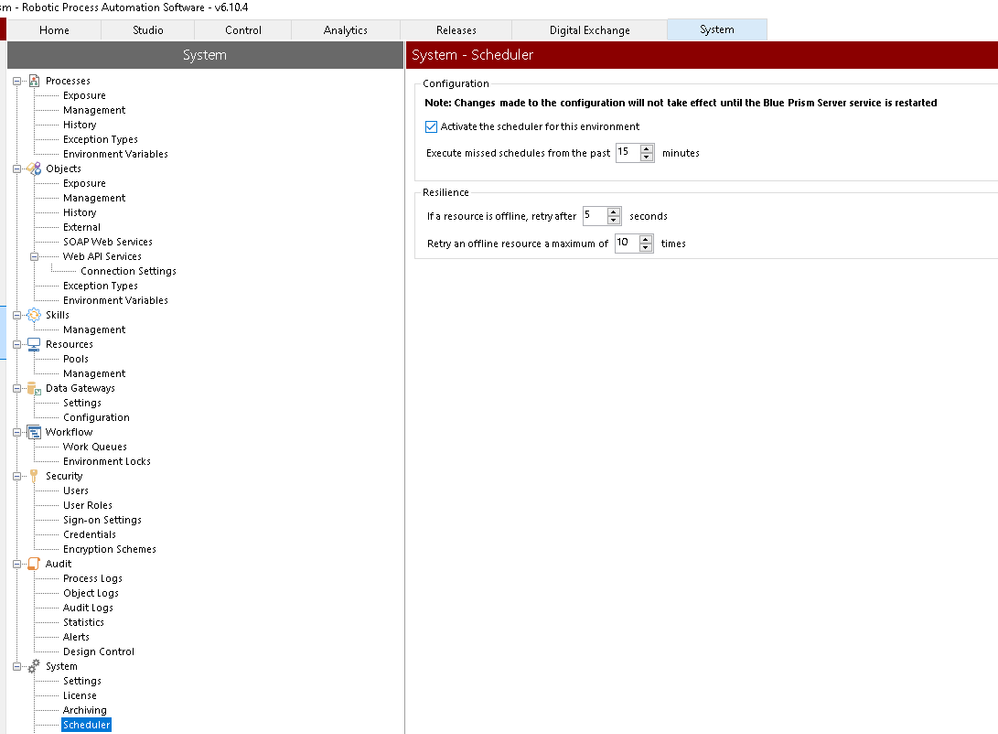Select Connection Settings tree item
The image size is (998, 734).
128,271
